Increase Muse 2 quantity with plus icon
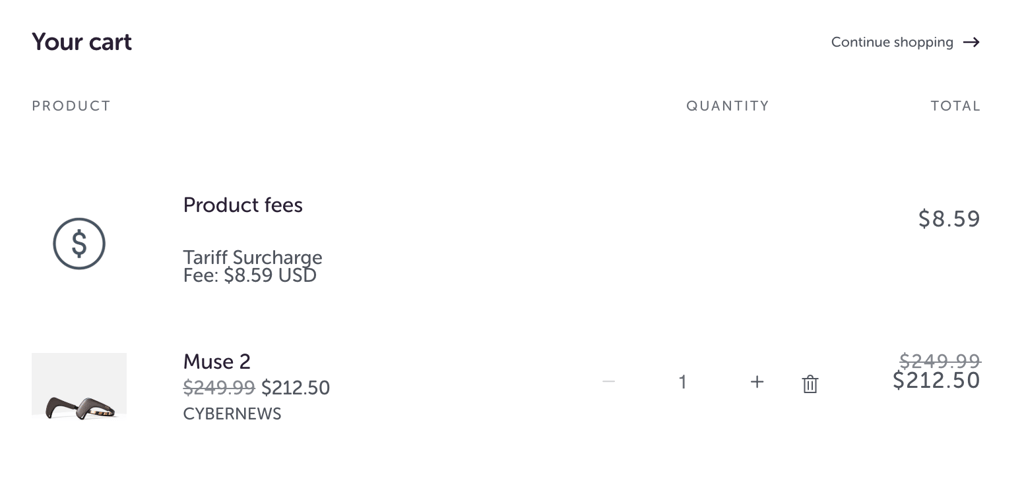This screenshot has height=482, width=1024. (757, 381)
